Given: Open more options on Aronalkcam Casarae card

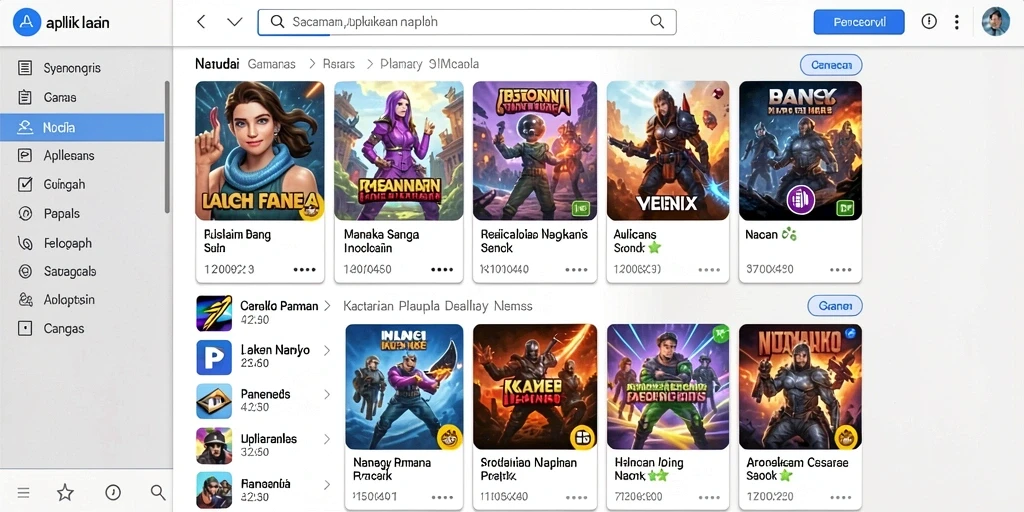Looking at the screenshot, I should coord(840,498).
